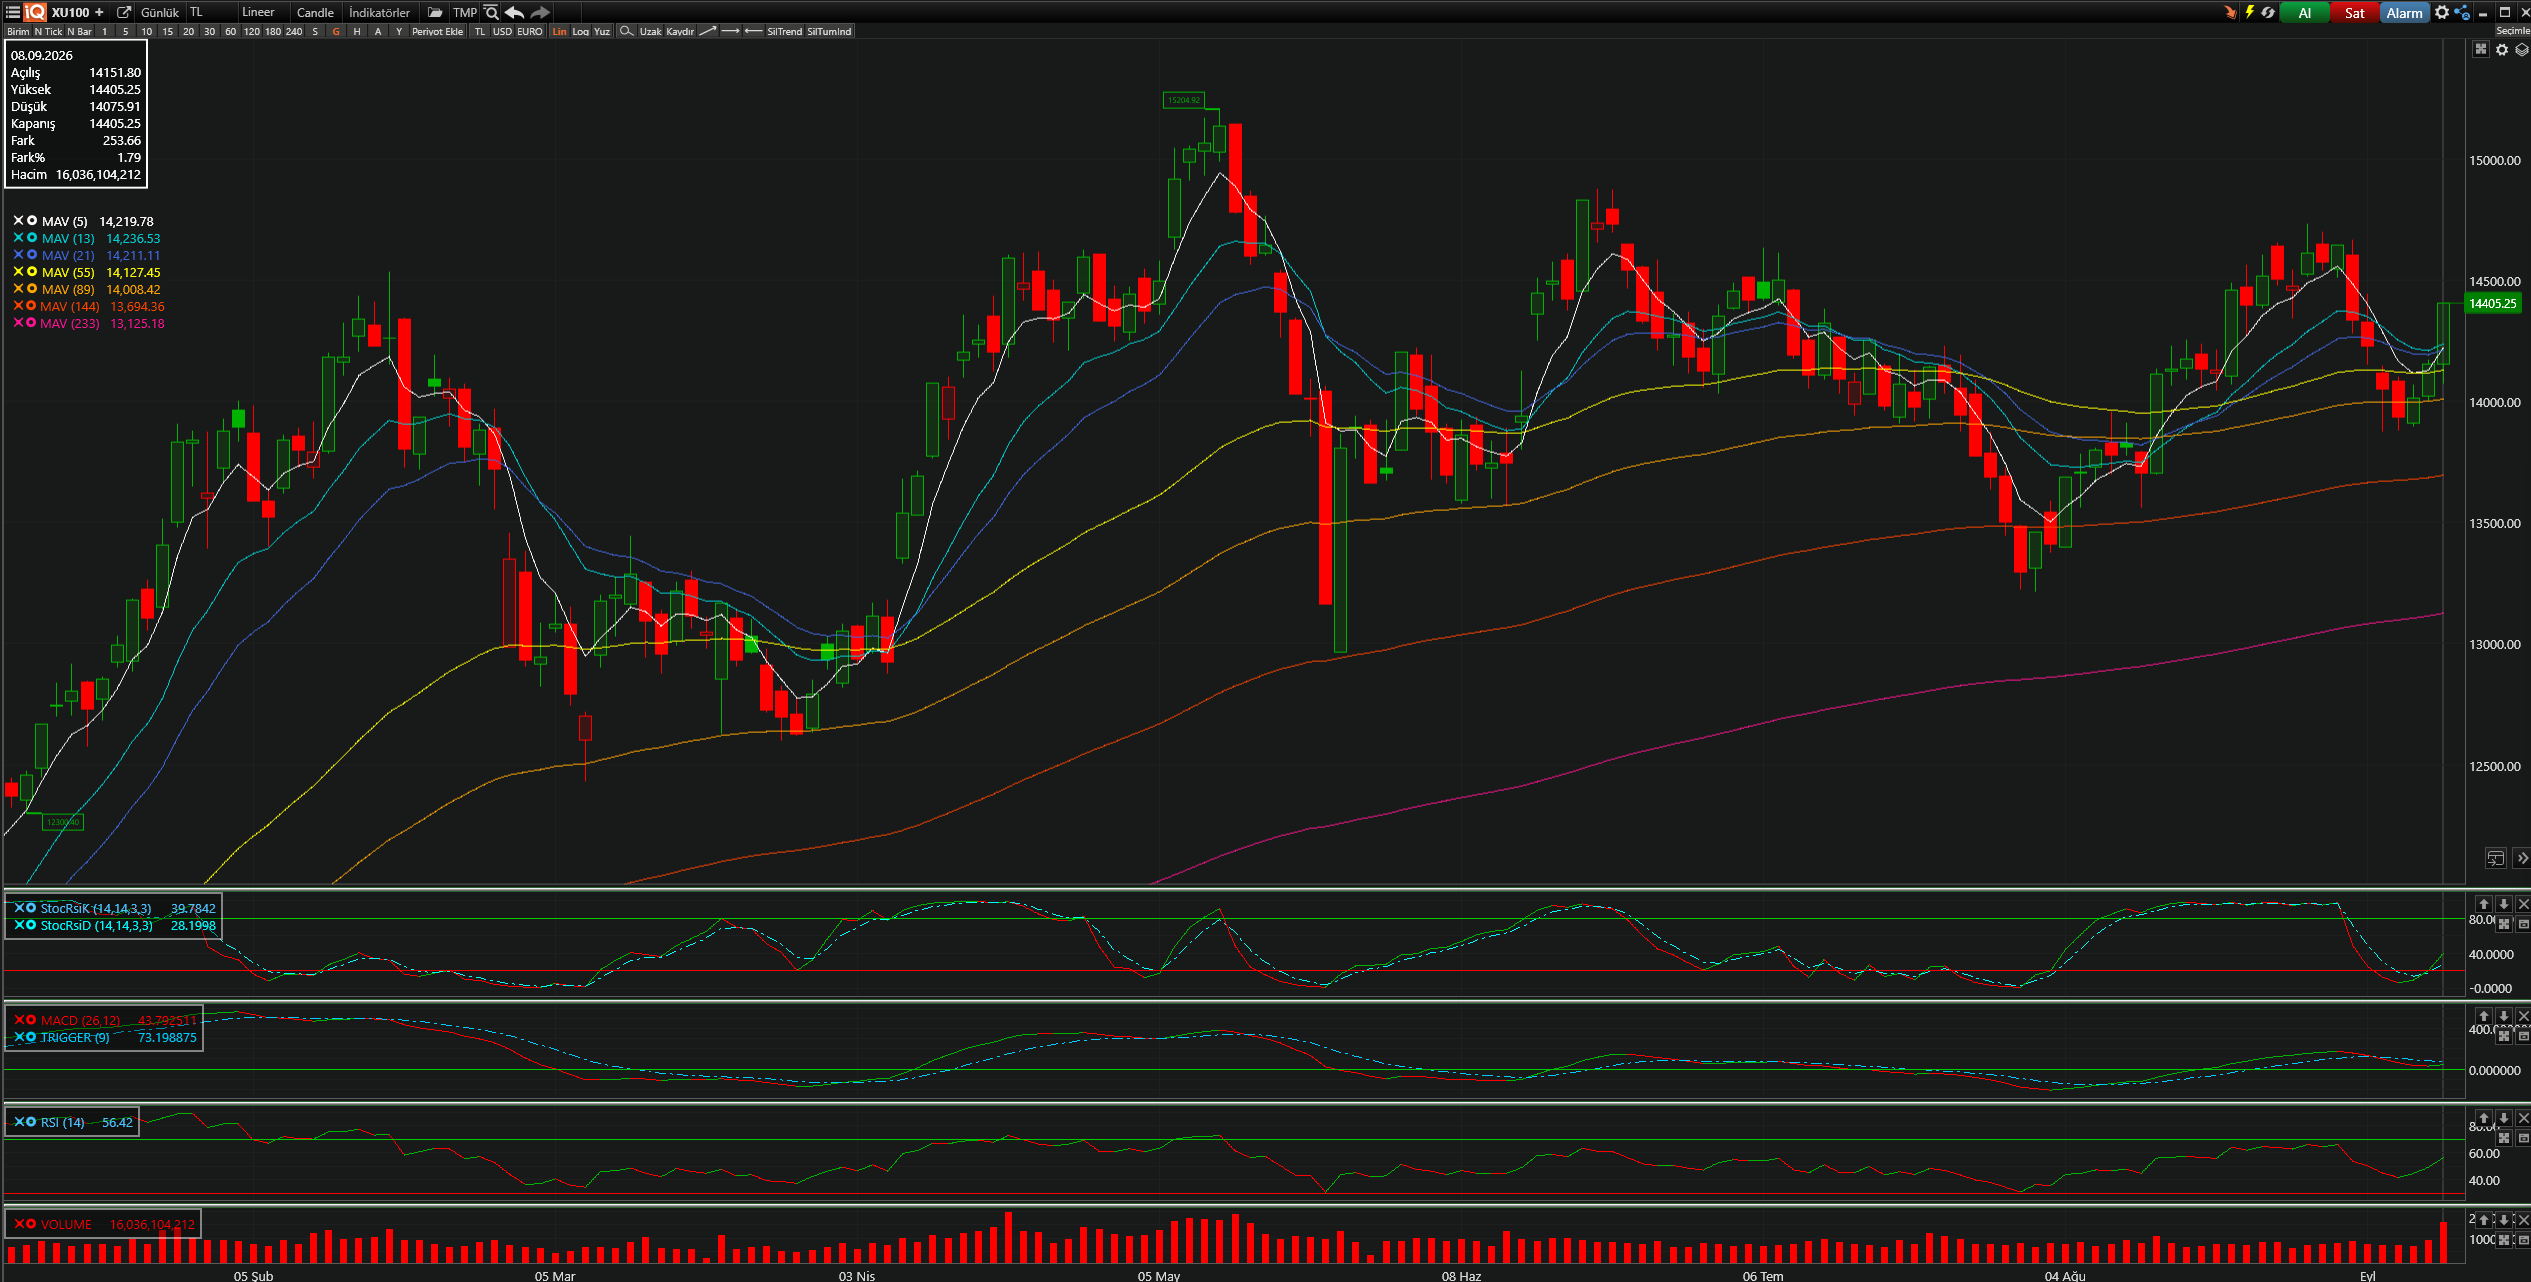Click the 15204.92 high price marker
Viewport: 2531px width, 1282px height.
1184,100
